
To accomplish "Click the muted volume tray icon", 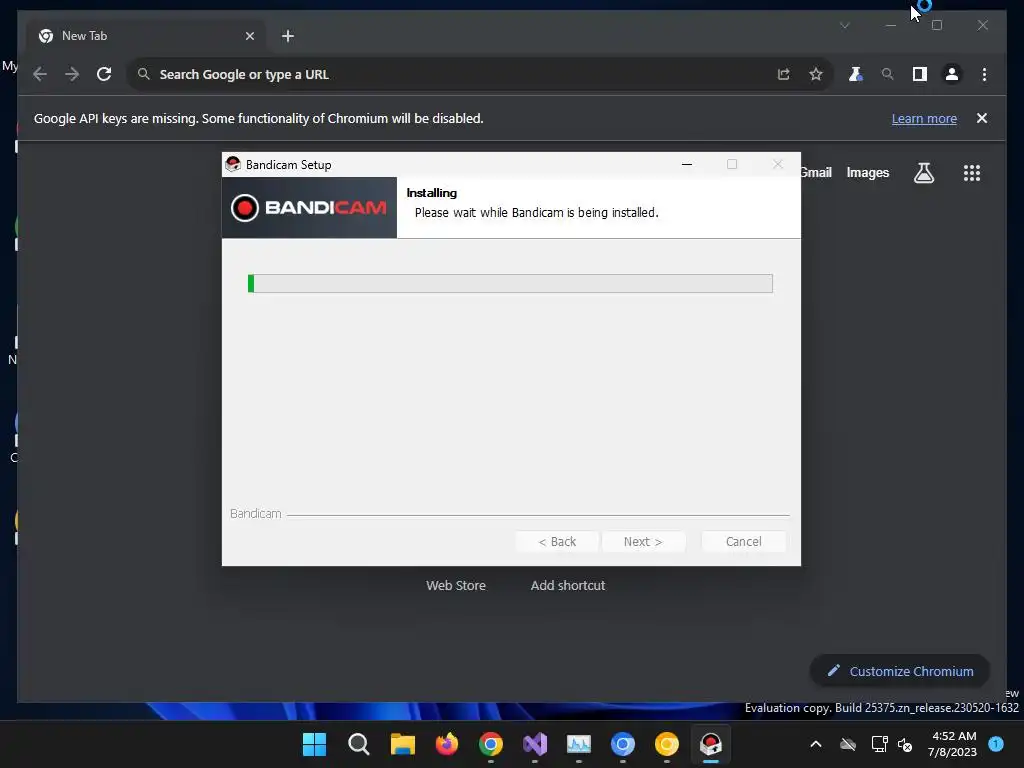I will 904,744.
